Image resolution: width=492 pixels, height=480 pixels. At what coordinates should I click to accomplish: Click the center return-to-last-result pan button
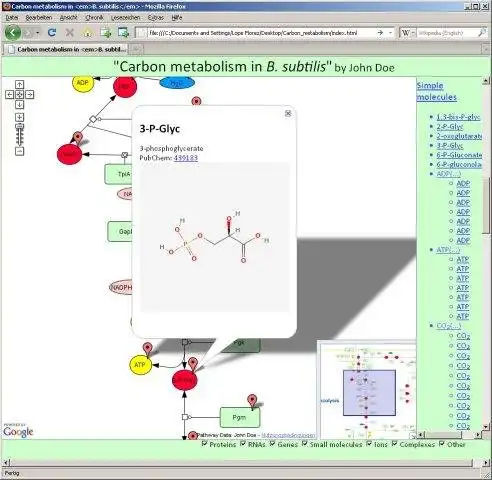click(x=19, y=95)
